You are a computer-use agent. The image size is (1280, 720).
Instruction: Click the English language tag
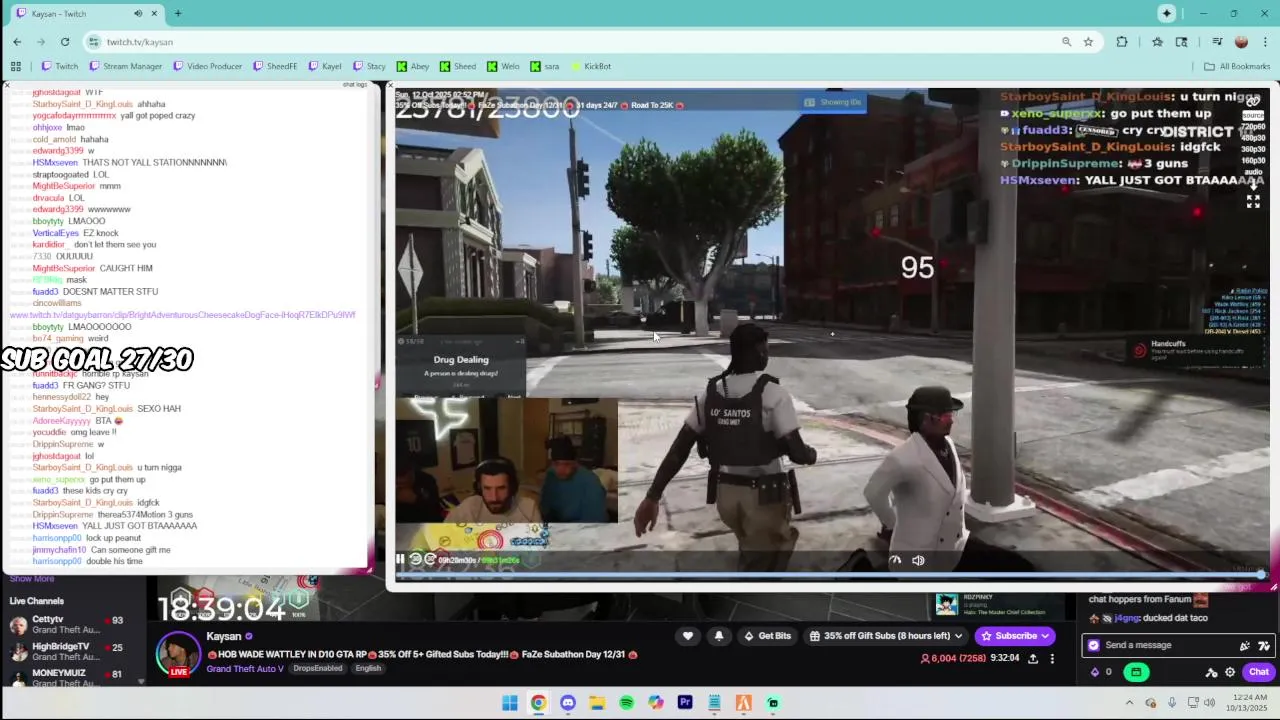(x=368, y=668)
